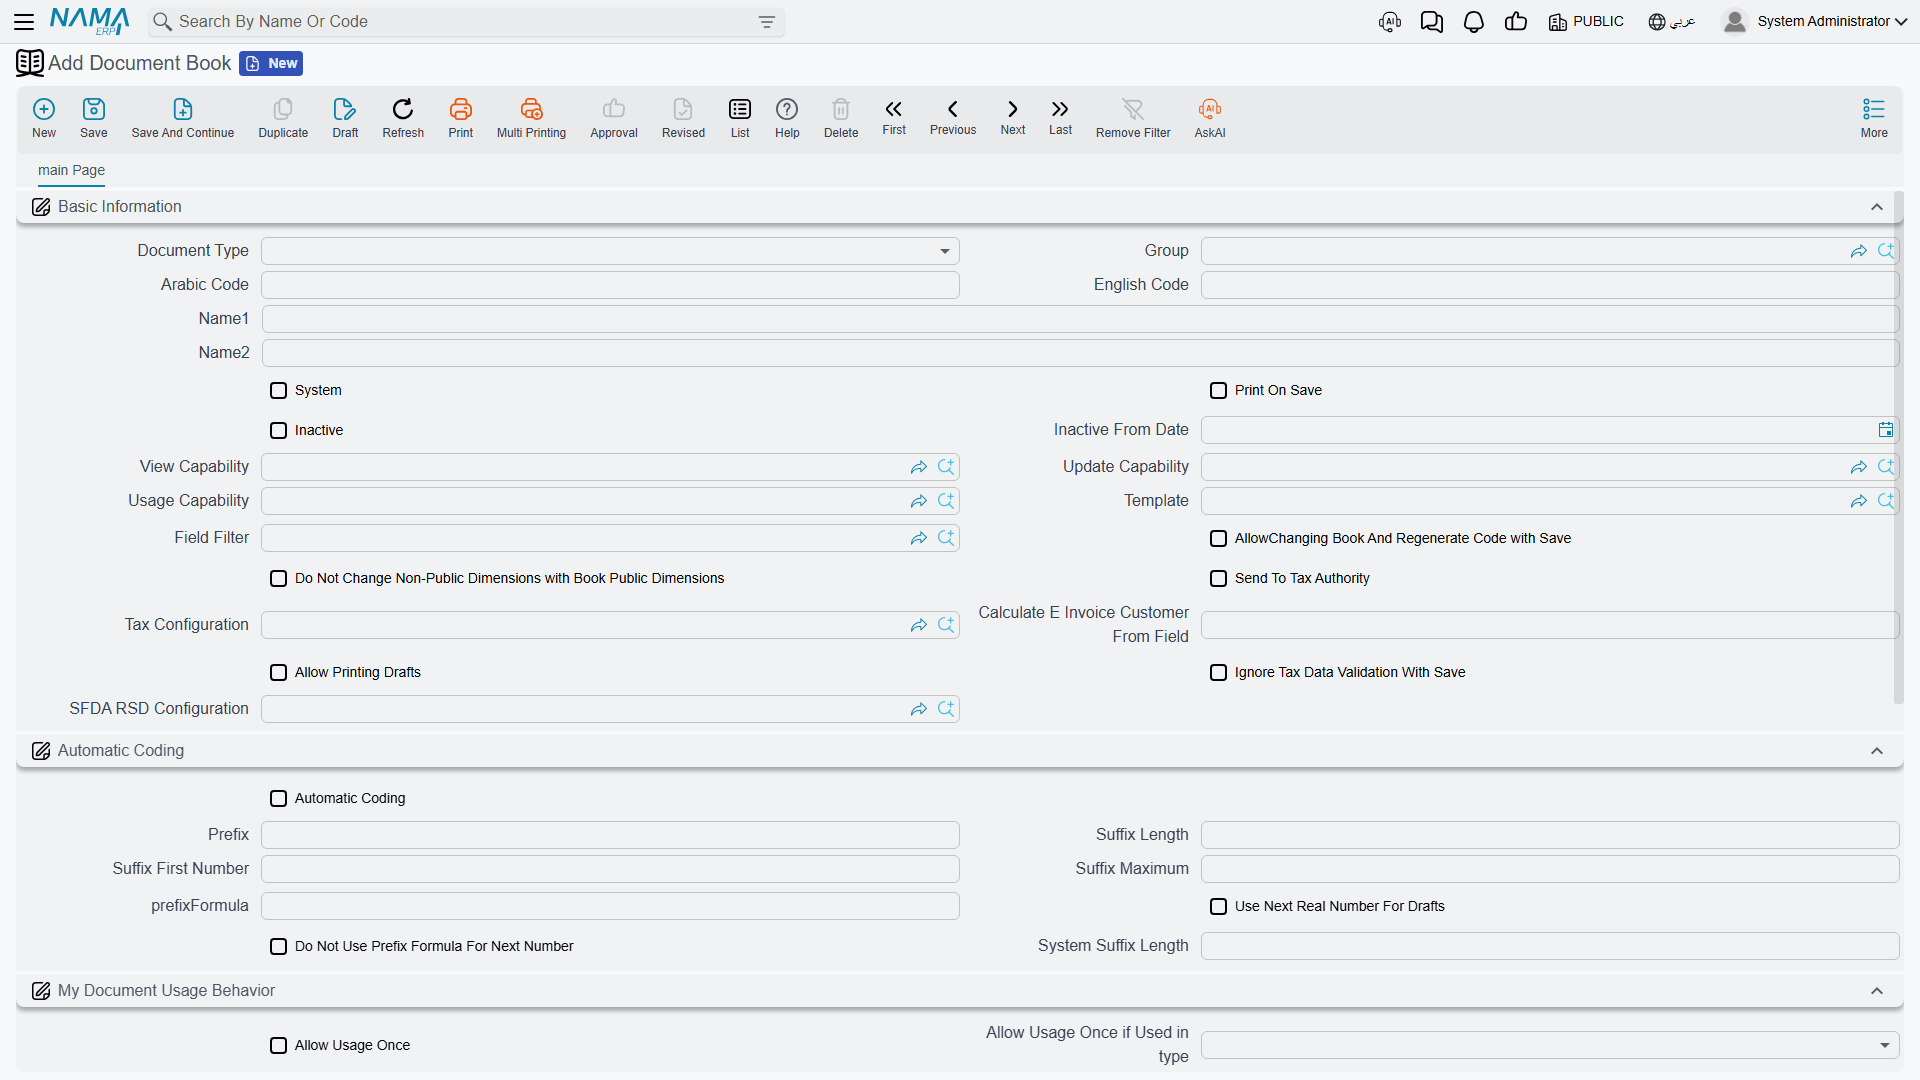The width and height of the screenshot is (1920, 1080).
Task: Open the List view
Action: coord(740,117)
